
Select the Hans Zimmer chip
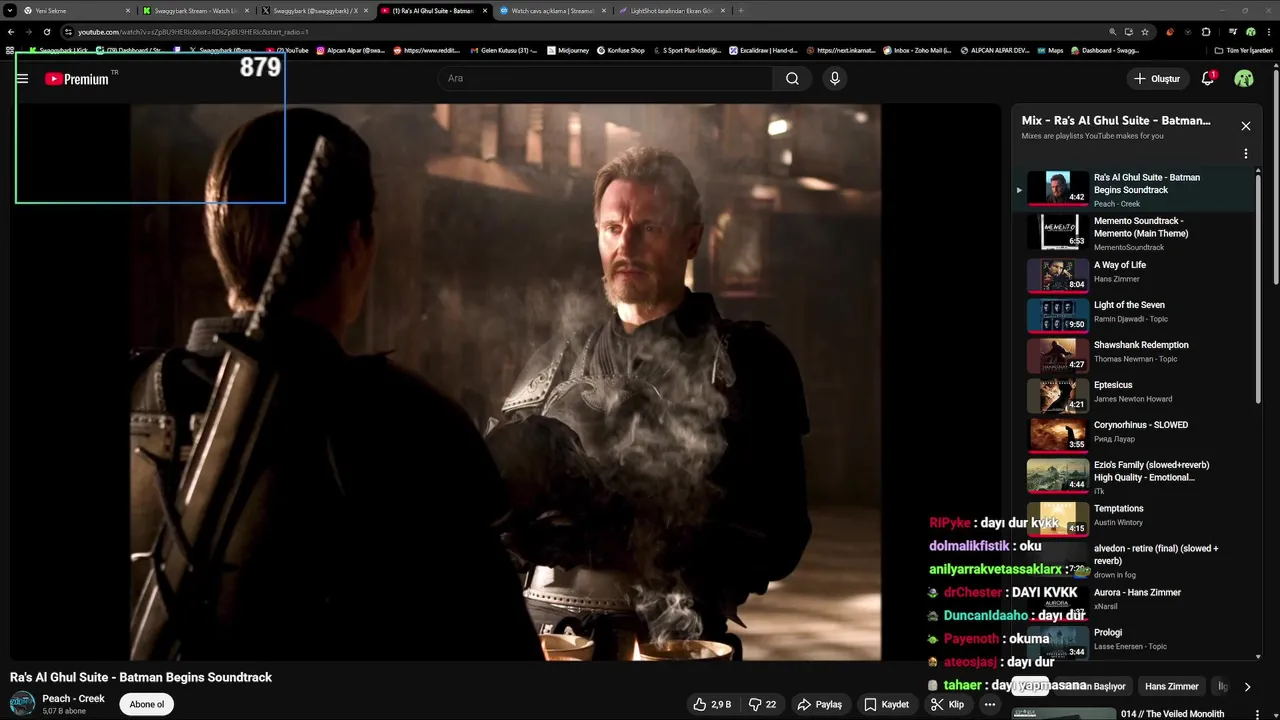pos(1171,686)
